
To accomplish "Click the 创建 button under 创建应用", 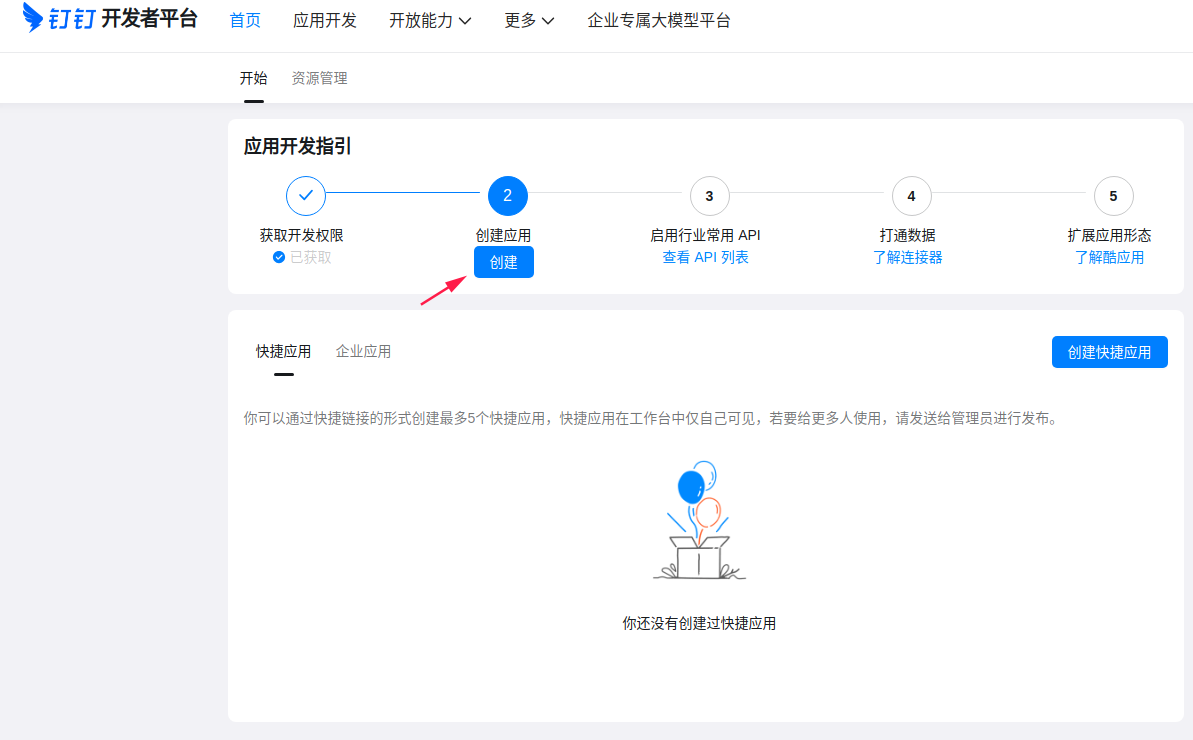I will pos(504,262).
